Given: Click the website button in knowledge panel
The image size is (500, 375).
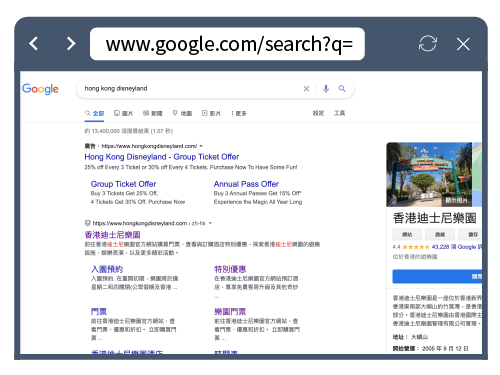Looking at the screenshot, I should point(407,235).
